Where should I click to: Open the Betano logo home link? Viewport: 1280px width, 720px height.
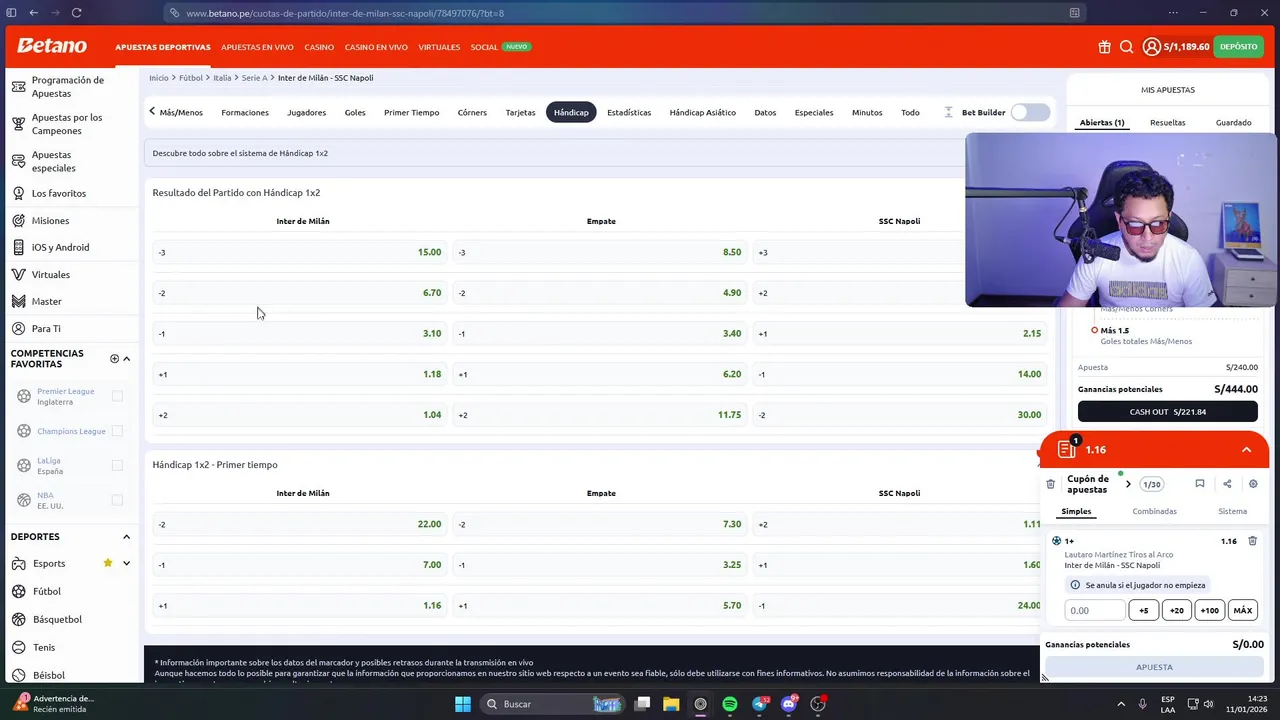52,46
